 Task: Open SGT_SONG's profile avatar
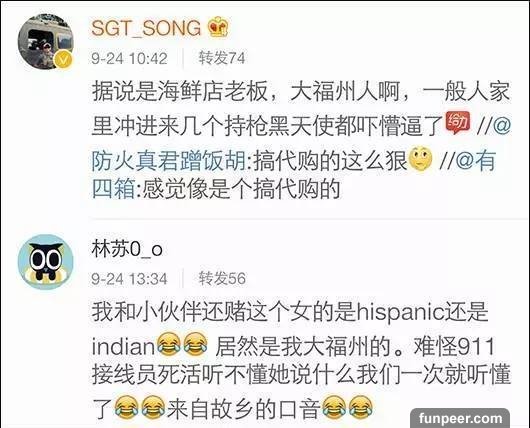[x=45, y=42]
